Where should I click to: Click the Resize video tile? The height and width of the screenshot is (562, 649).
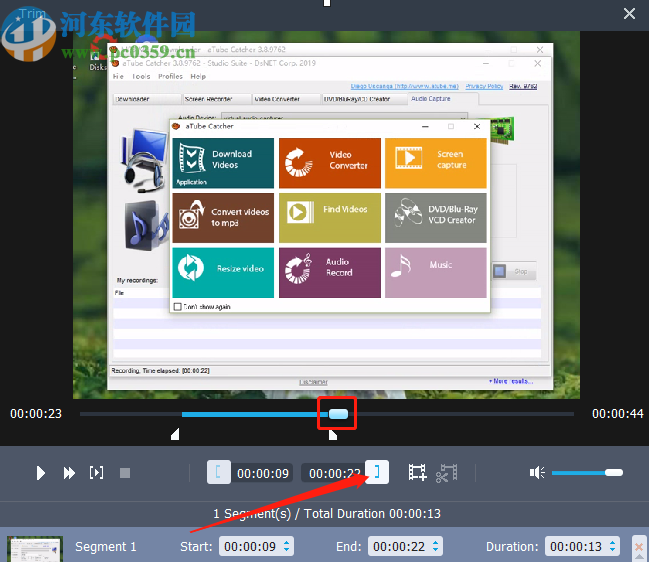coord(223,273)
